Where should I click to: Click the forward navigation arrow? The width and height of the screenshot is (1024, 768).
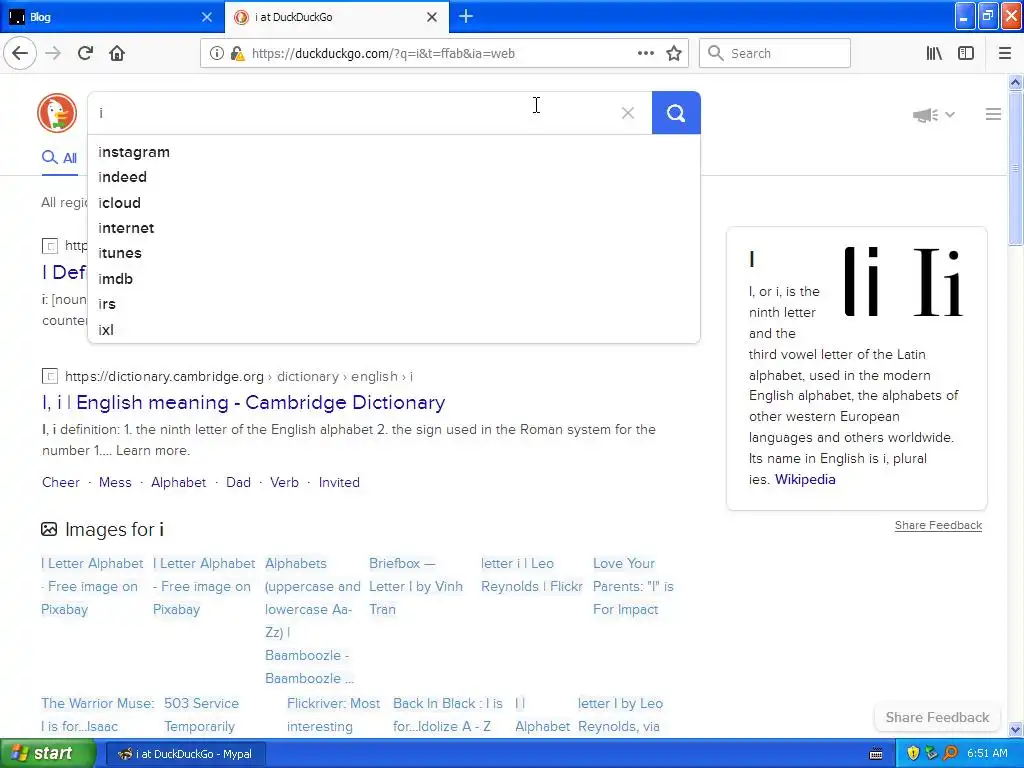(x=53, y=54)
